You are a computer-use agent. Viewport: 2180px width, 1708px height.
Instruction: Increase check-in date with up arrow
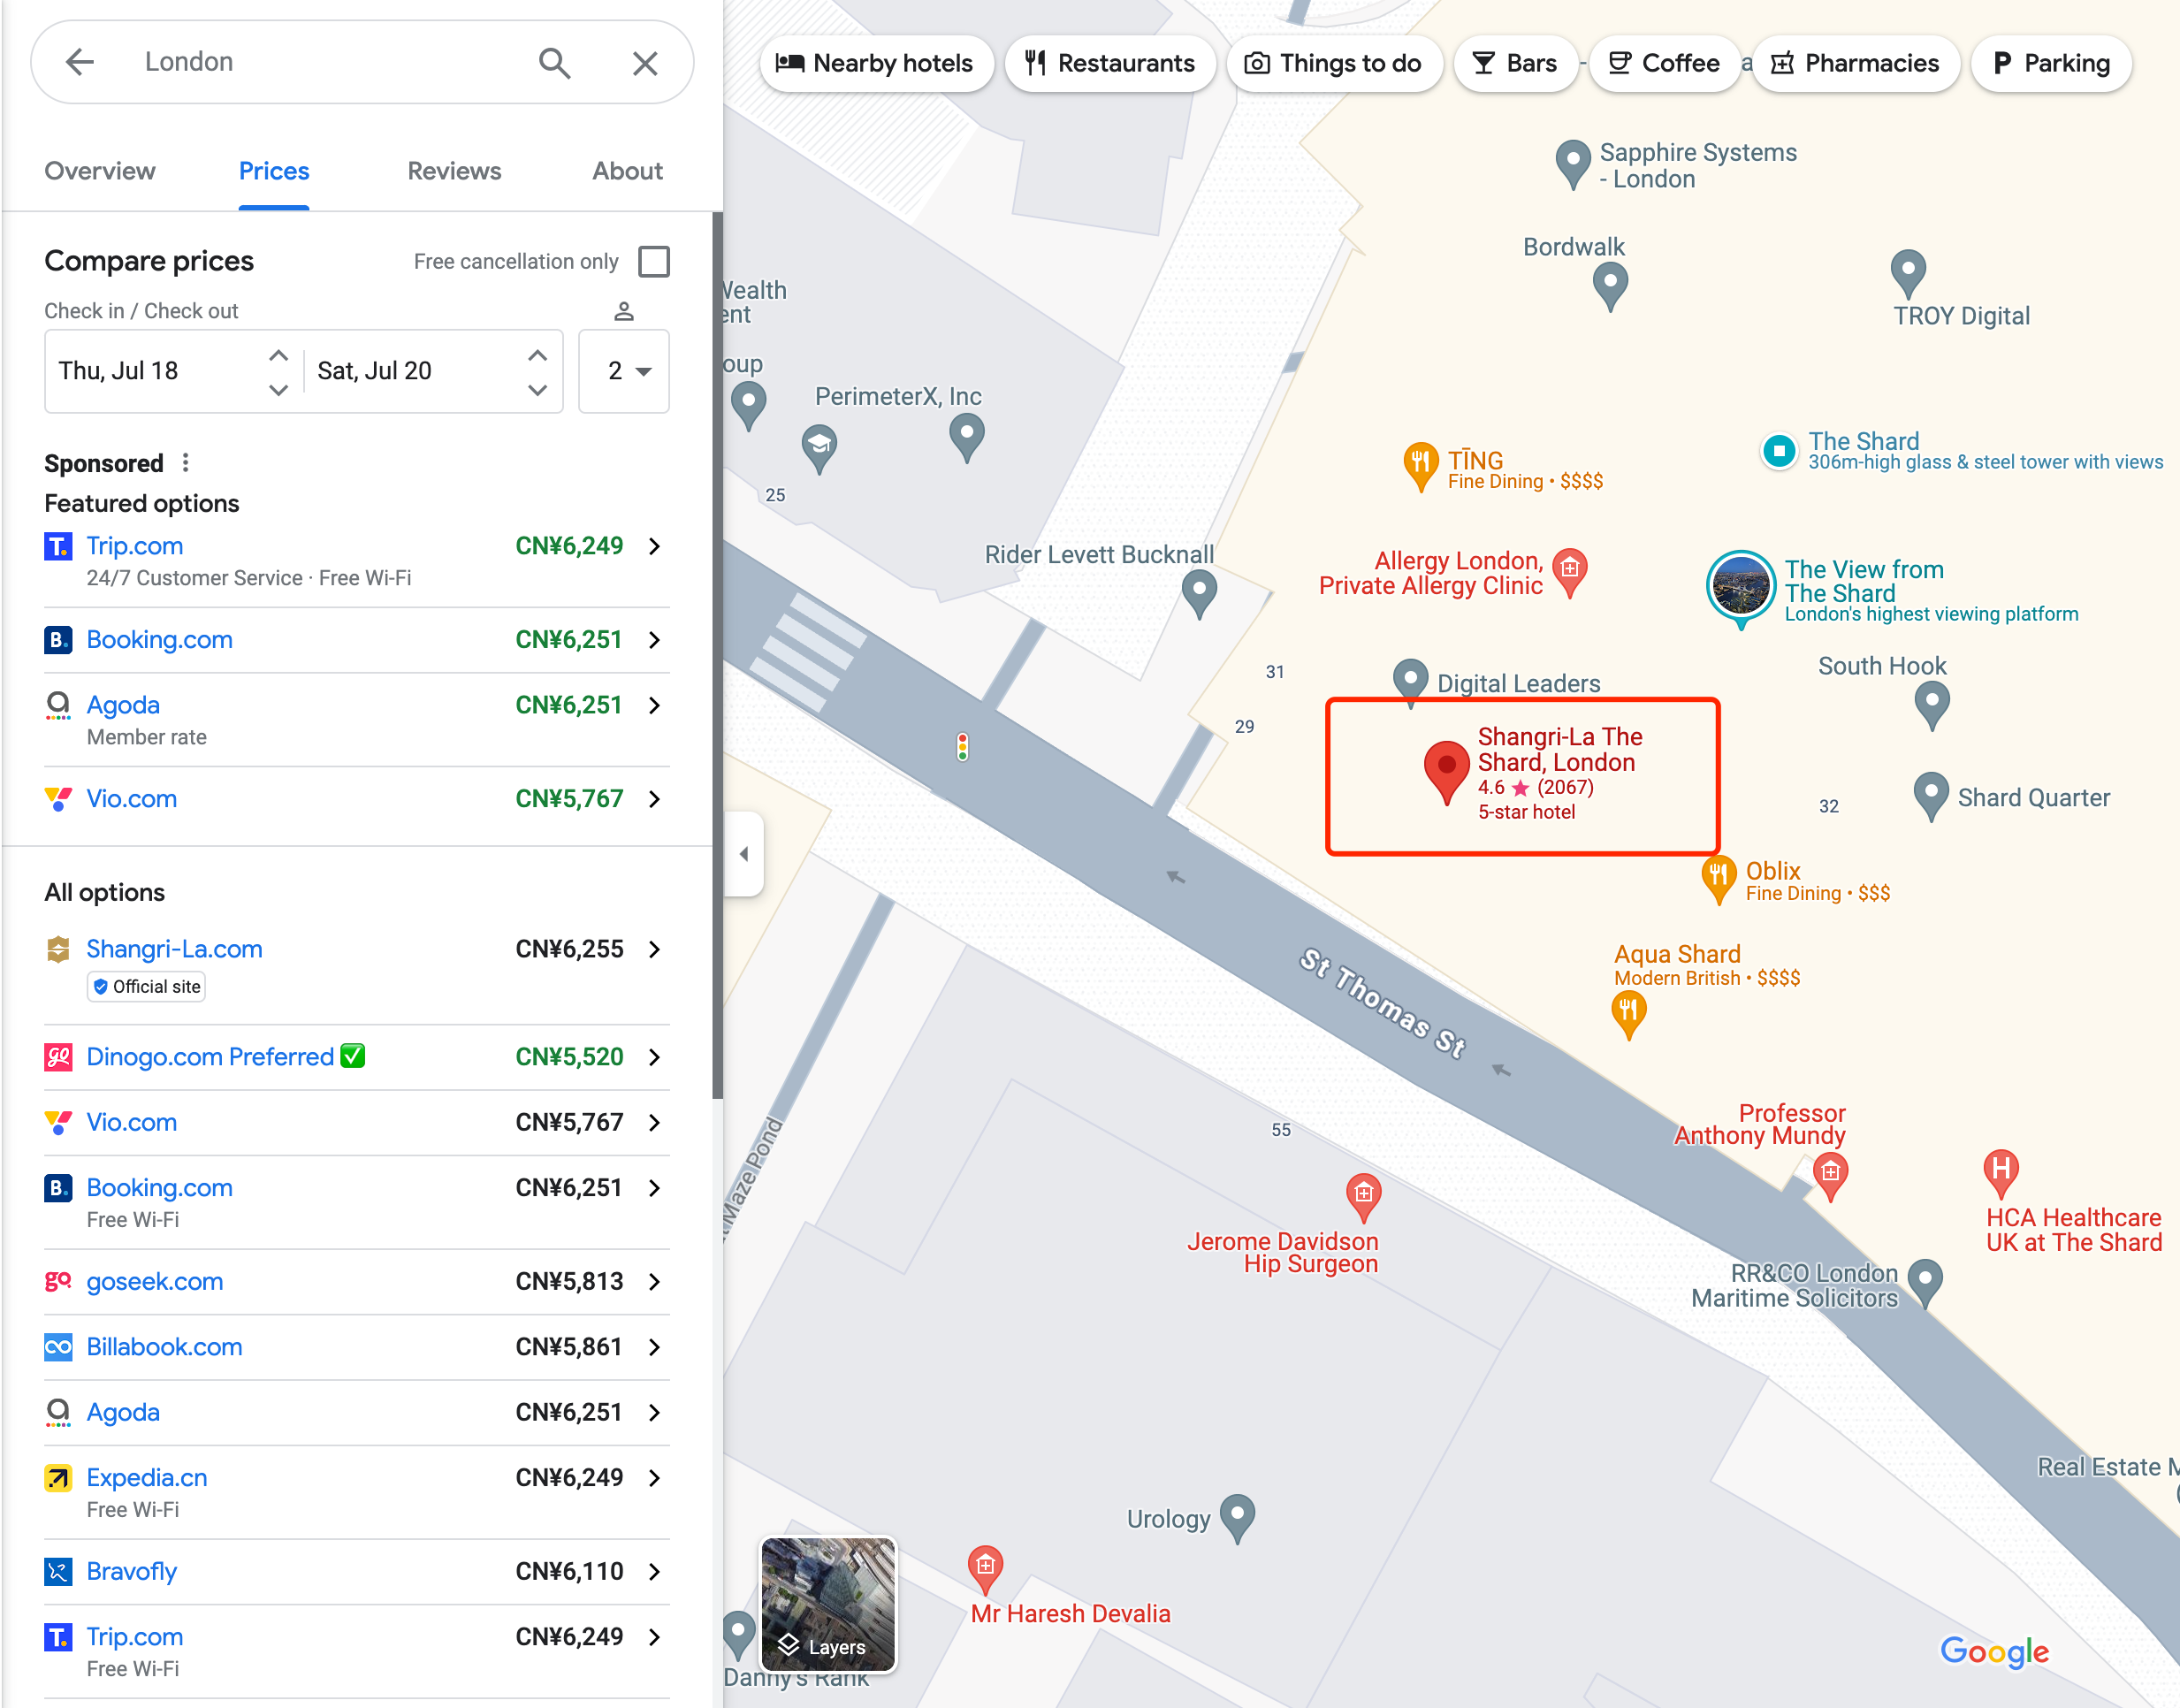(279, 355)
